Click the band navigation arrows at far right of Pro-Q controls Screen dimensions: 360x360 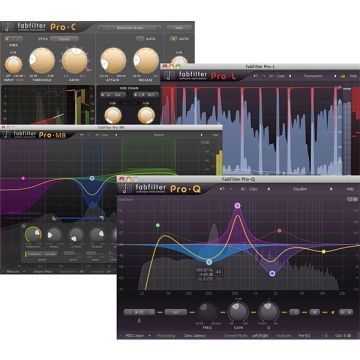[346, 312]
